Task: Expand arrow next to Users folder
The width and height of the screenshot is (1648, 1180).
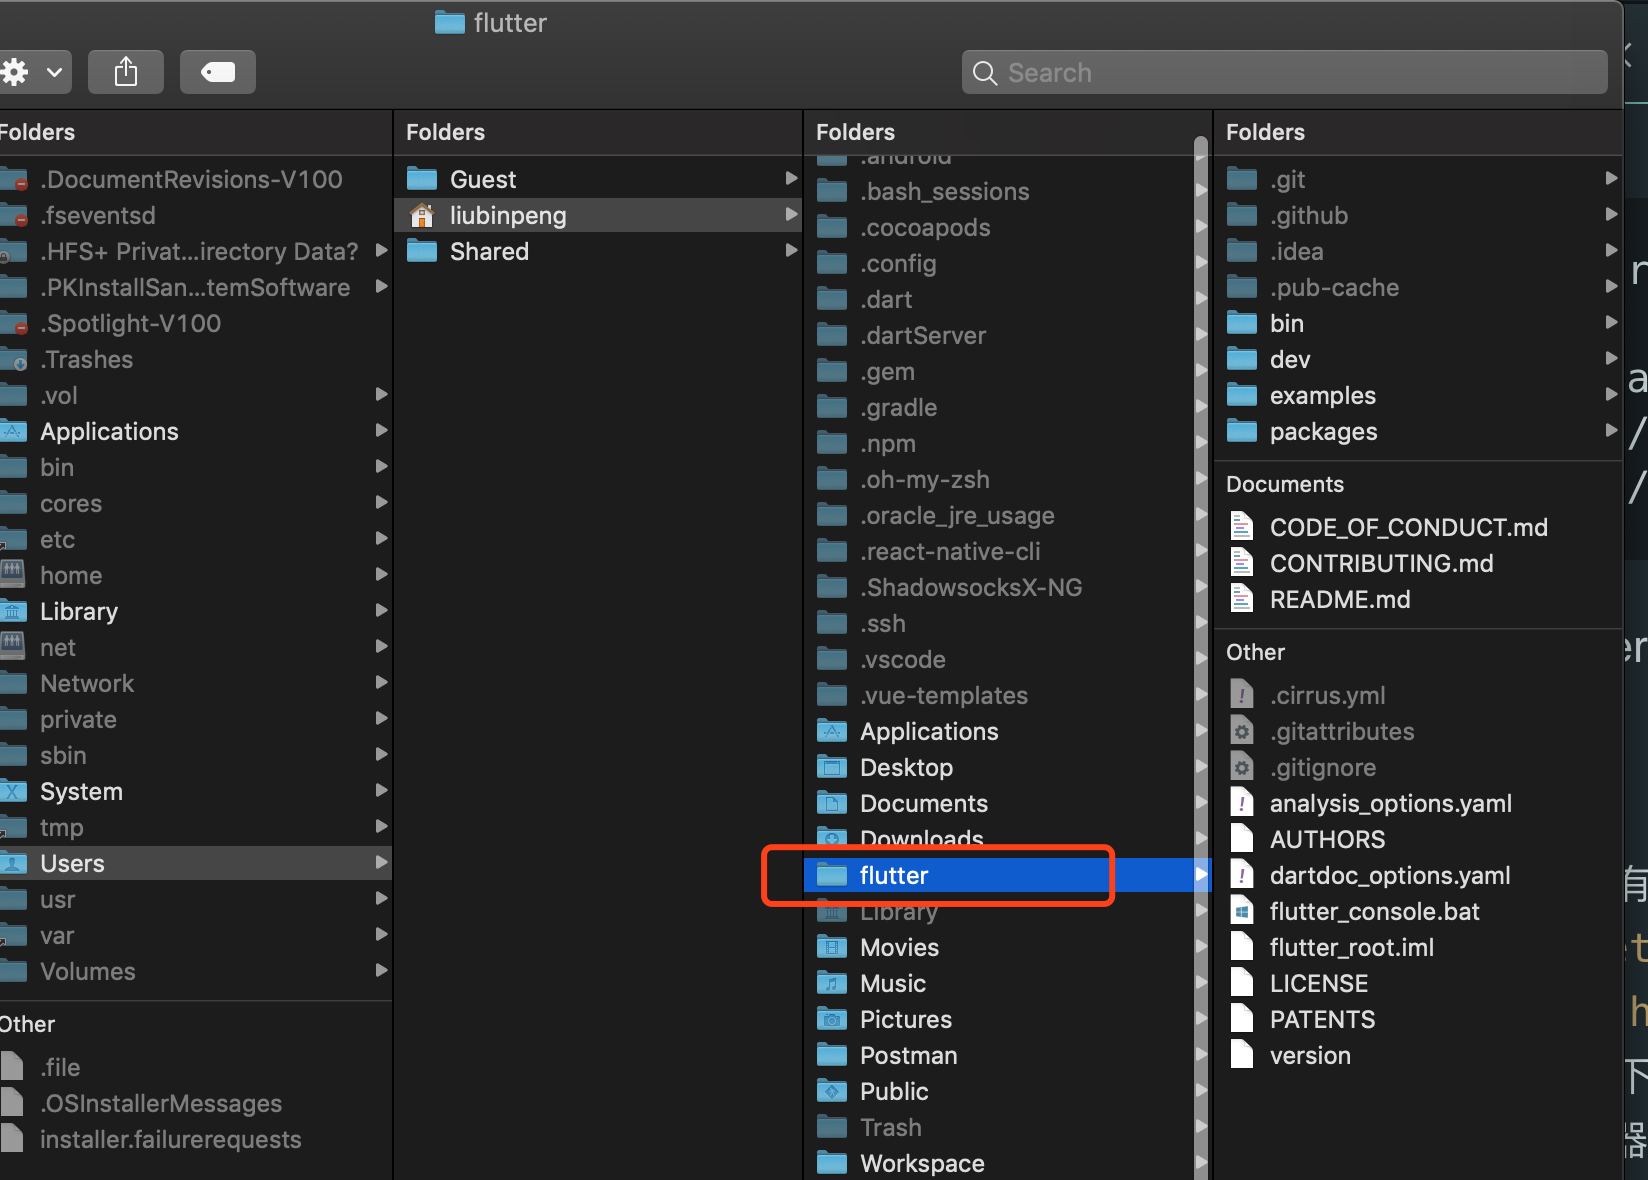Action: 381,862
